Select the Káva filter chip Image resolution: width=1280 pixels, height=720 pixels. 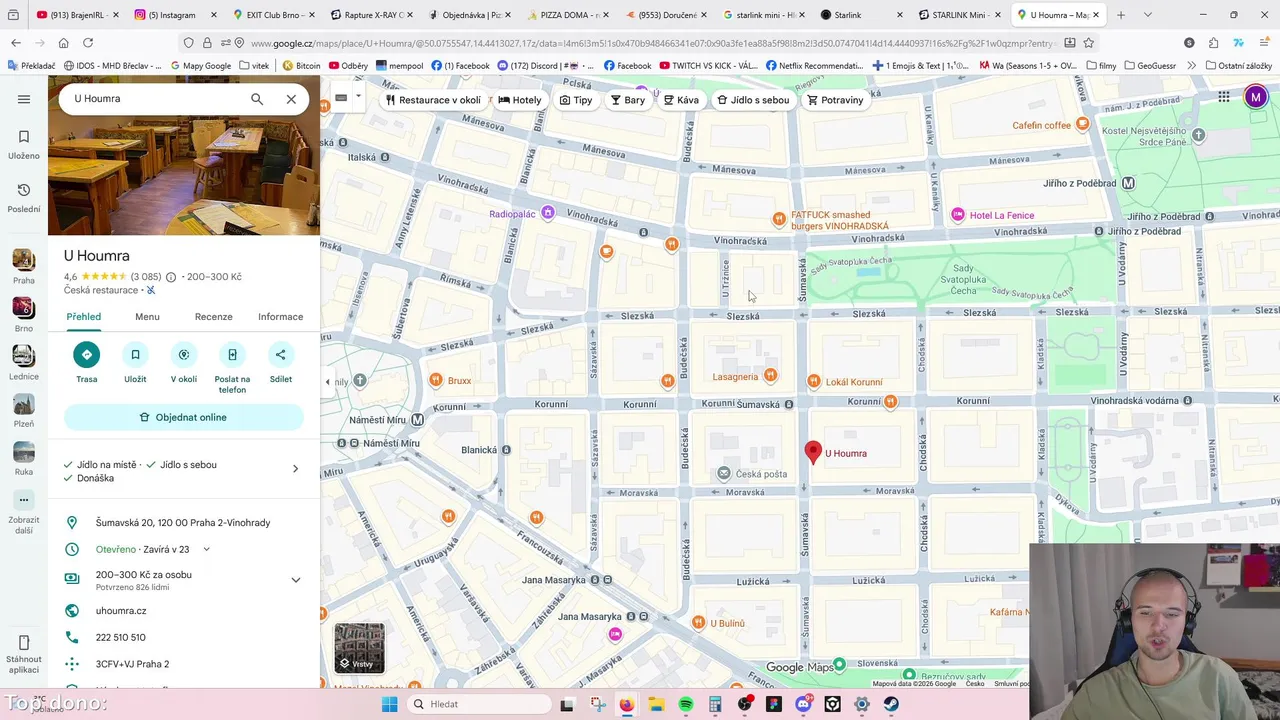tap(682, 100)
